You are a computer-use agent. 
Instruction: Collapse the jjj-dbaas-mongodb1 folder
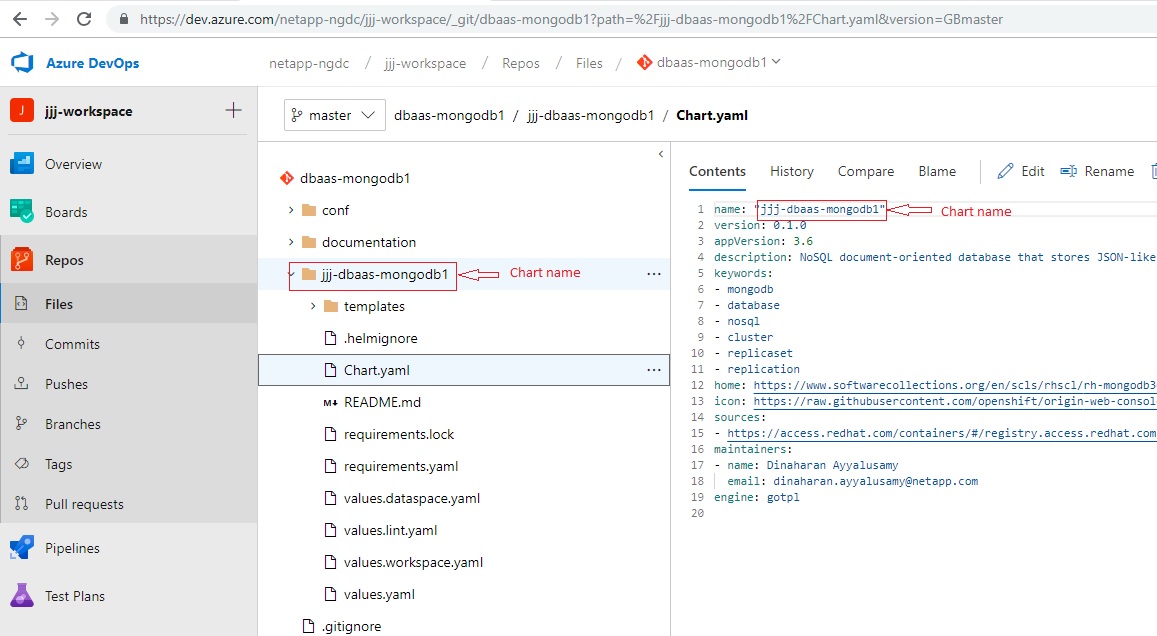[x=291, y=274]
